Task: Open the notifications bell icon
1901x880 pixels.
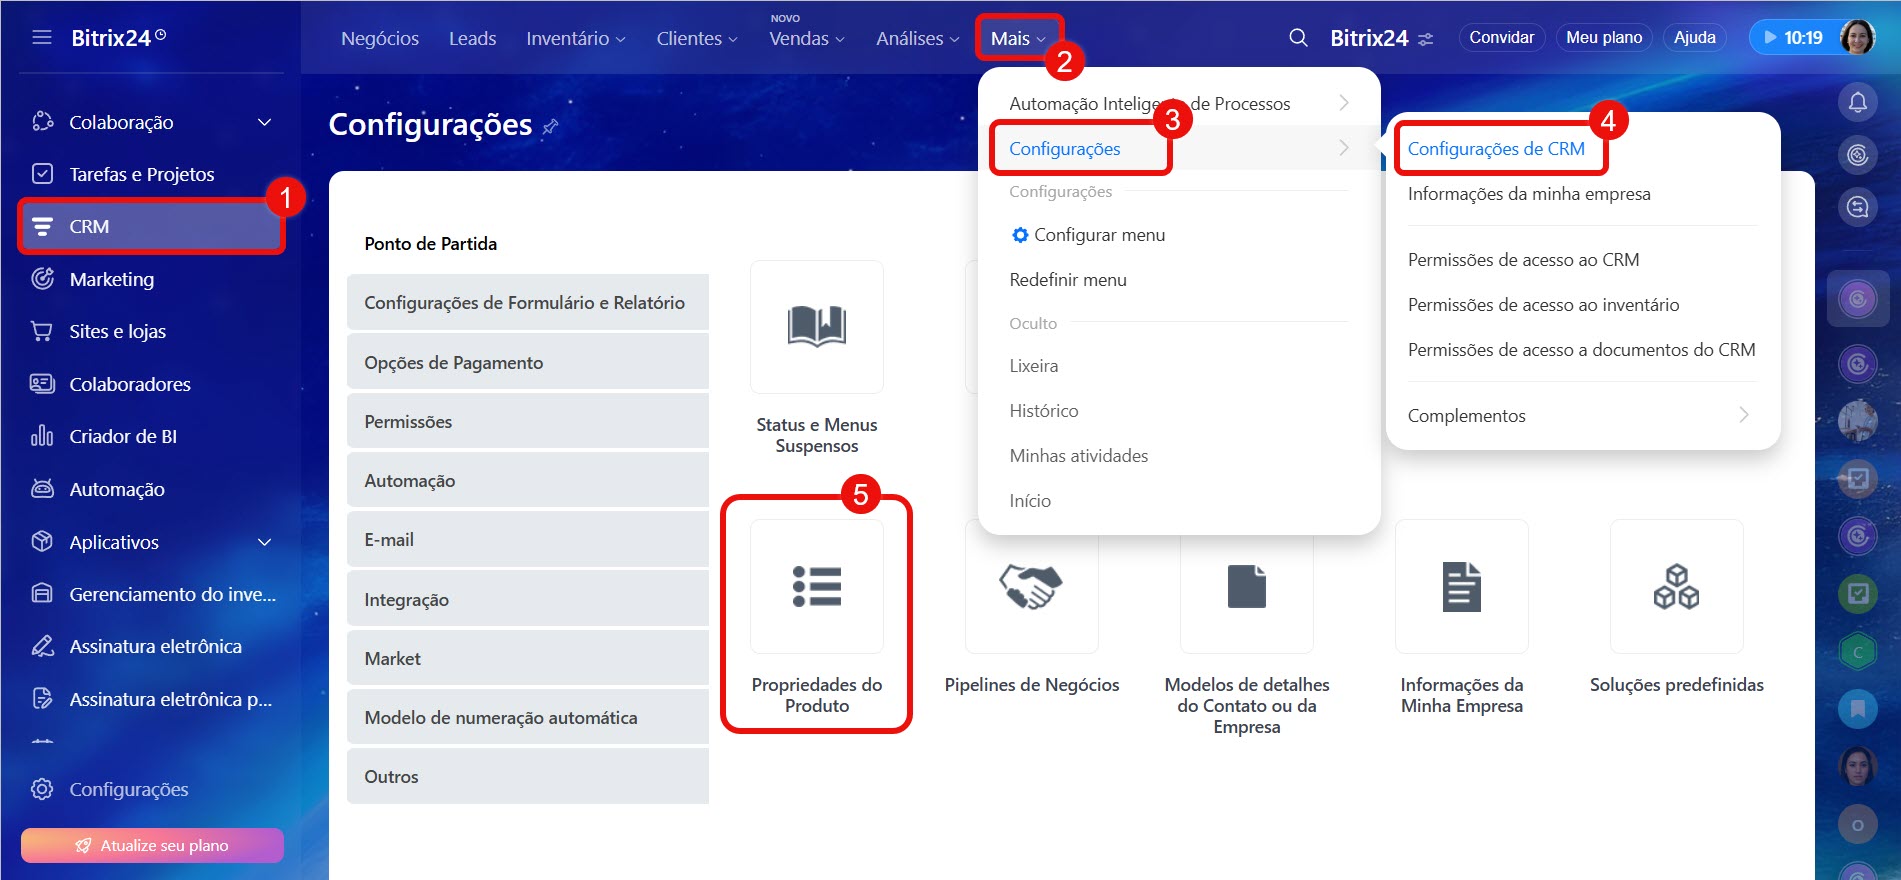Action: click(1857, 102)
